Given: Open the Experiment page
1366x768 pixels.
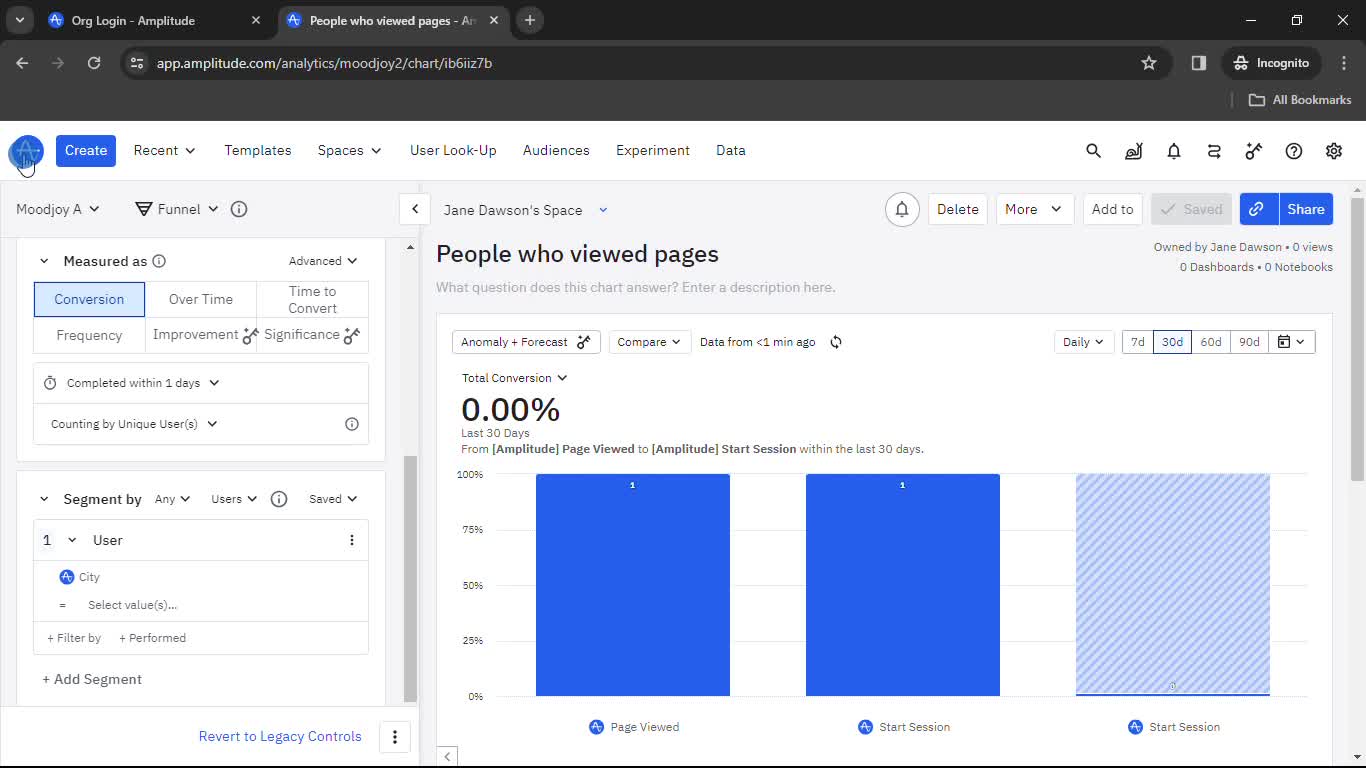Looking at the screenshot, I should [653, 151].
